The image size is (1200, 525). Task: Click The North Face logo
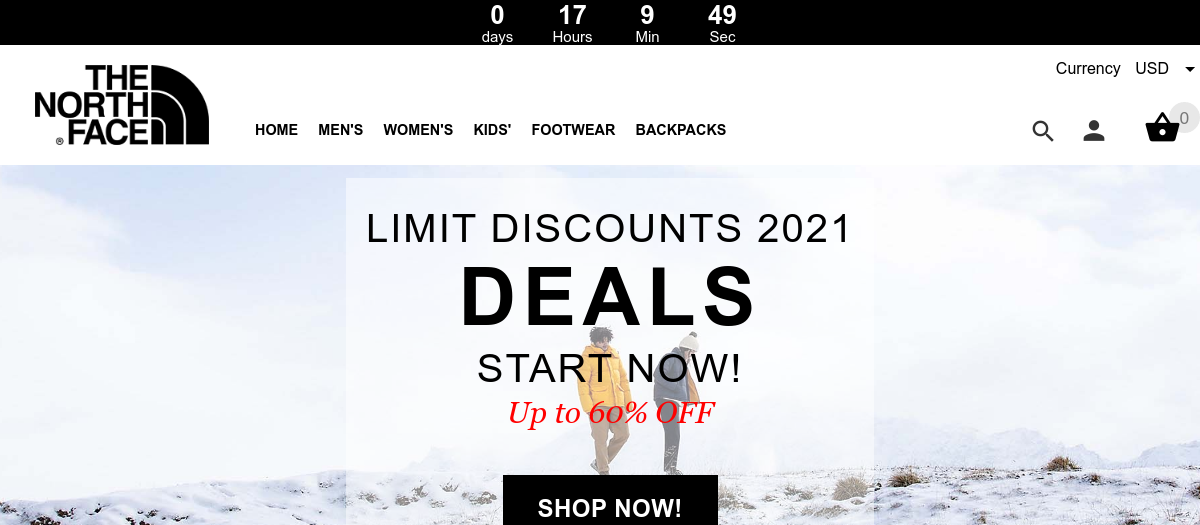(121, 105)
